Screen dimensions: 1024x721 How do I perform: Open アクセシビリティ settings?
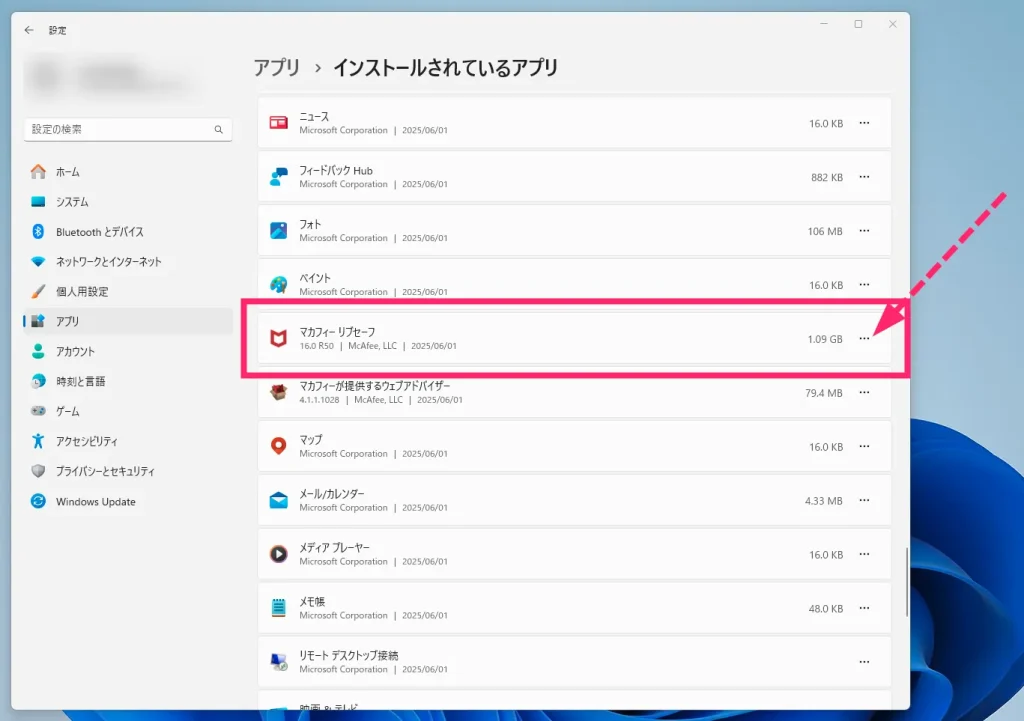pyautogui.click(x=128, y=441)
